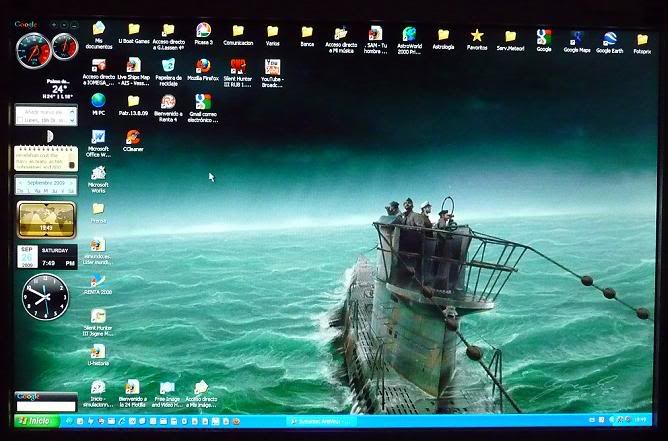Open the Mis documentos desktop icon
The width and height of the screenshot is (668, 441).
(98, 35)
